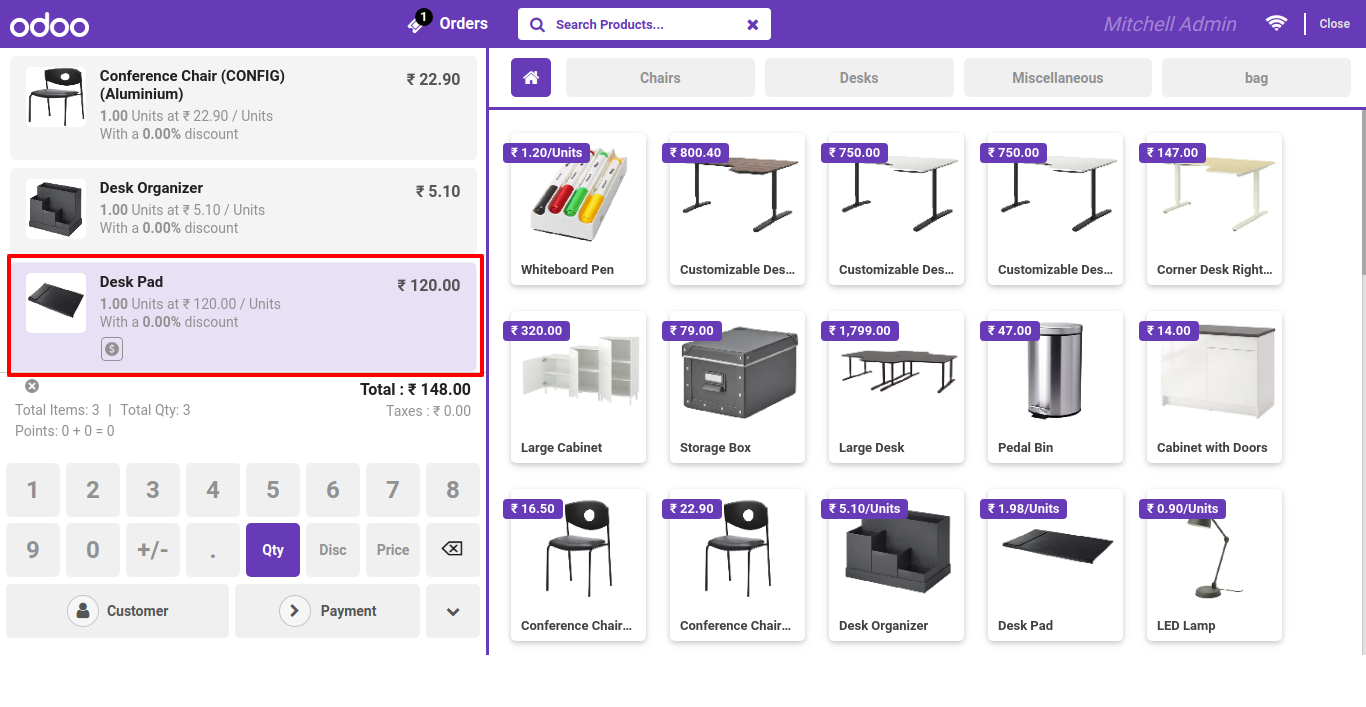
Task: Click the payment chevron icon
Action: [x=295, y=611]
